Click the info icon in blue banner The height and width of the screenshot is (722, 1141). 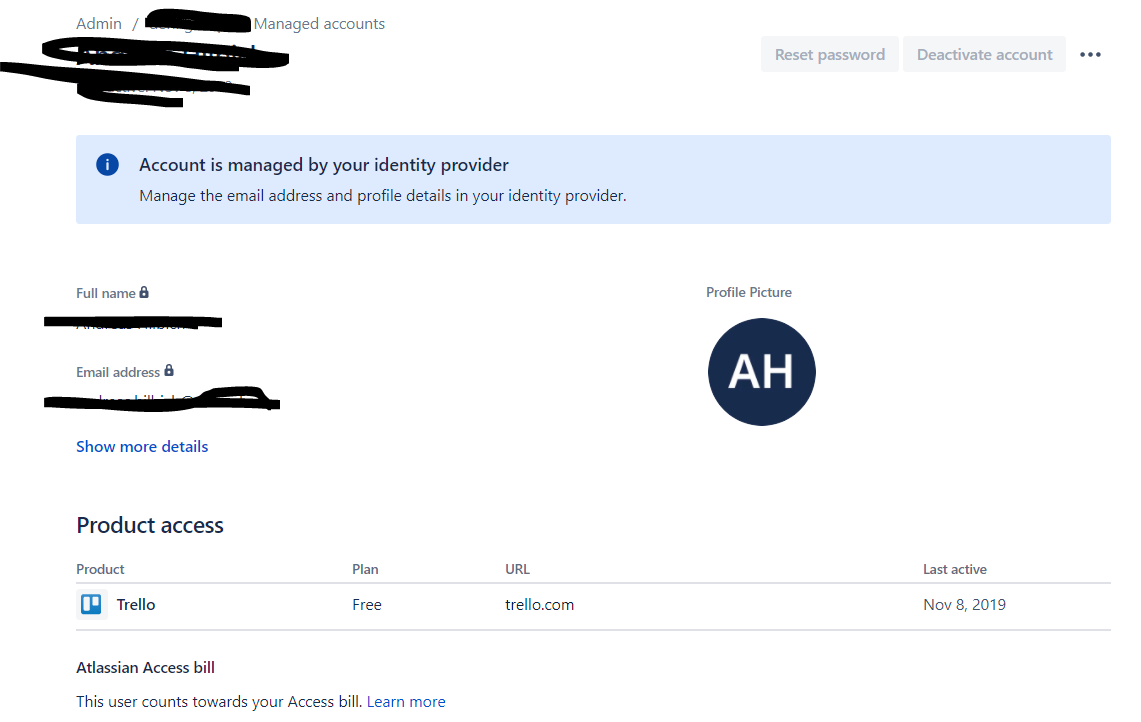click(x=108, y=164)
